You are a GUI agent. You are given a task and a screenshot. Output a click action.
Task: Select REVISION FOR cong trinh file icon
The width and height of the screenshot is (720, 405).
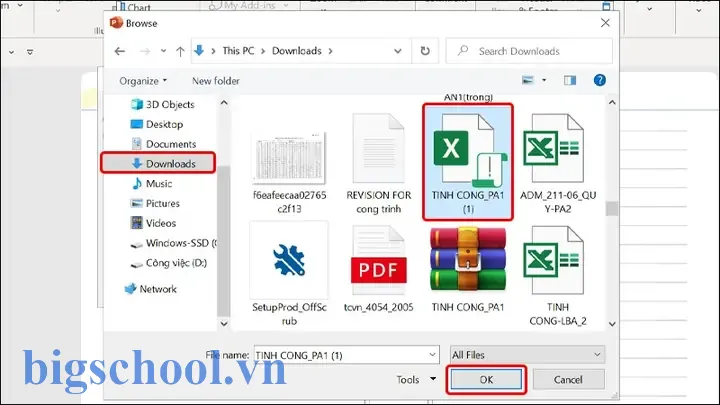tap(379, 148)
